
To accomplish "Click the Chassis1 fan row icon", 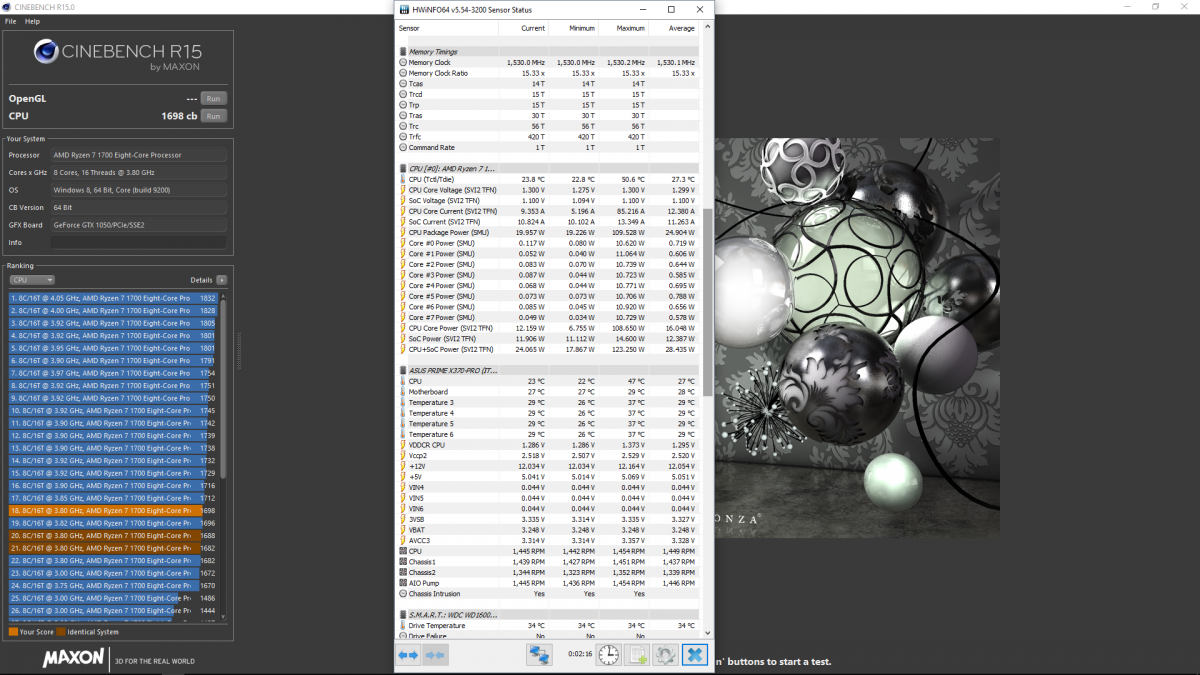I will click(x=403, y=562).
